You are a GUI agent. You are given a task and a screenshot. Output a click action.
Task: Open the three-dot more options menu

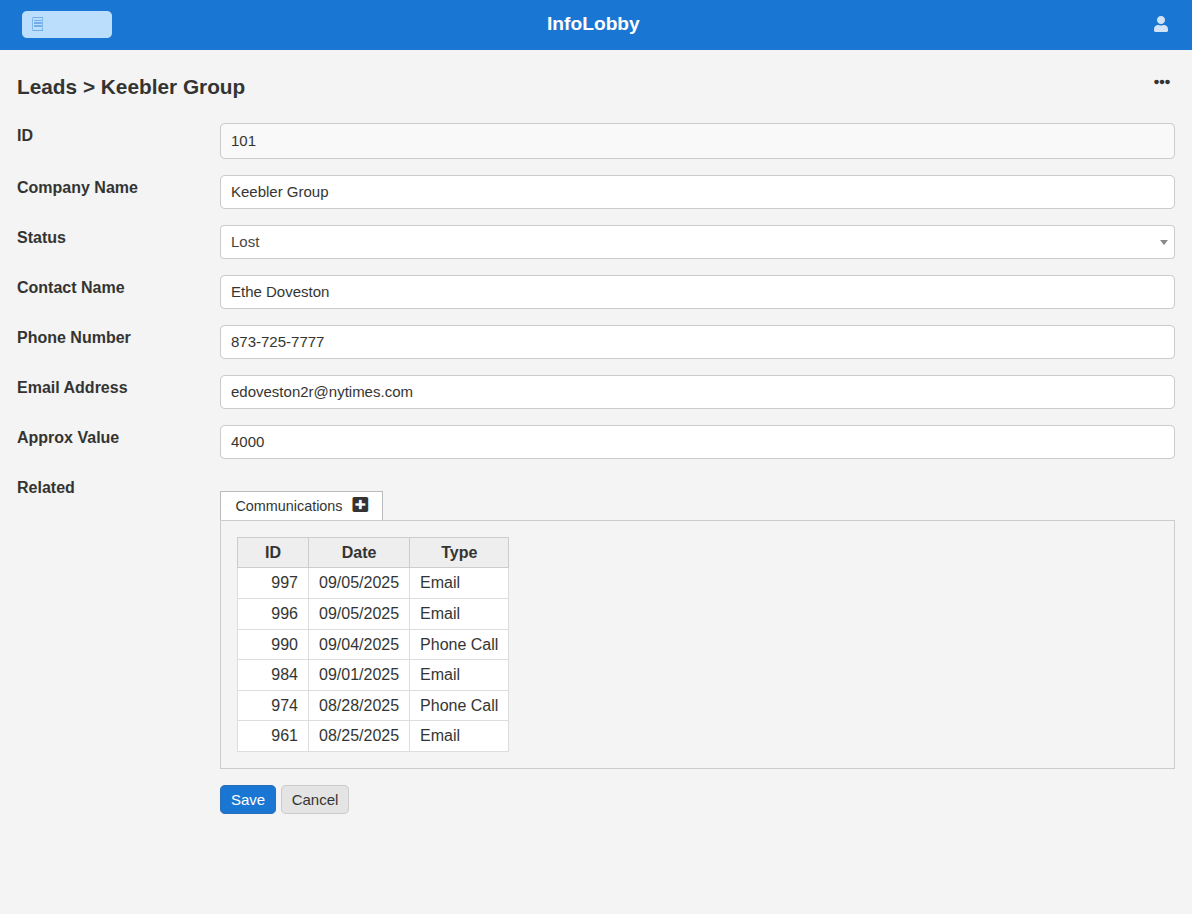point(1161,82)
